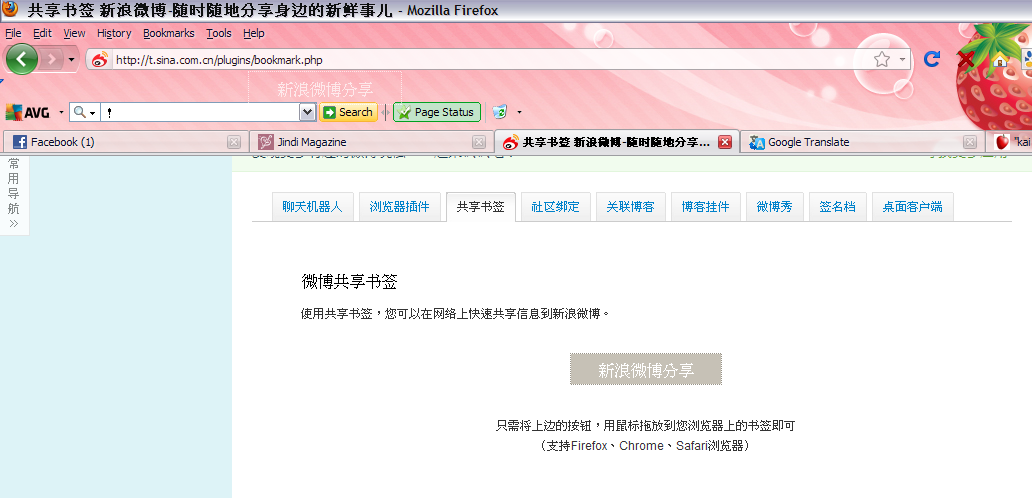Open the 微博秀 page tab
The height and width of the screenshot is (498, 1032).
pyautogui.click(x=775, y=207)
